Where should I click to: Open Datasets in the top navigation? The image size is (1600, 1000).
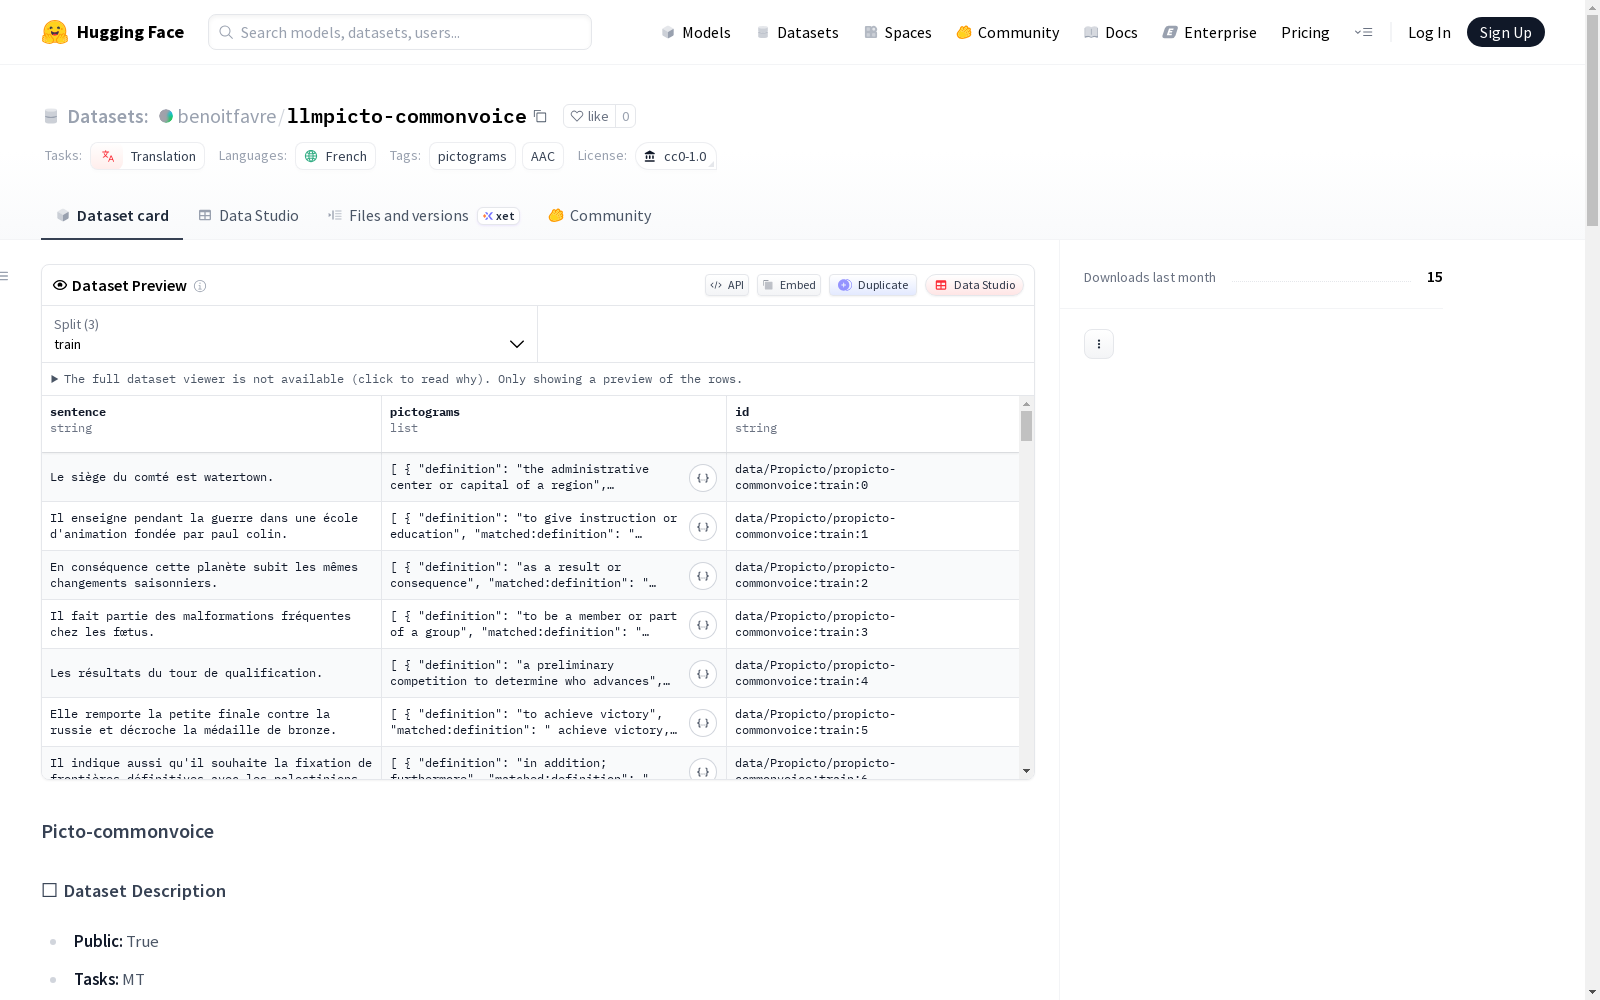797,32
